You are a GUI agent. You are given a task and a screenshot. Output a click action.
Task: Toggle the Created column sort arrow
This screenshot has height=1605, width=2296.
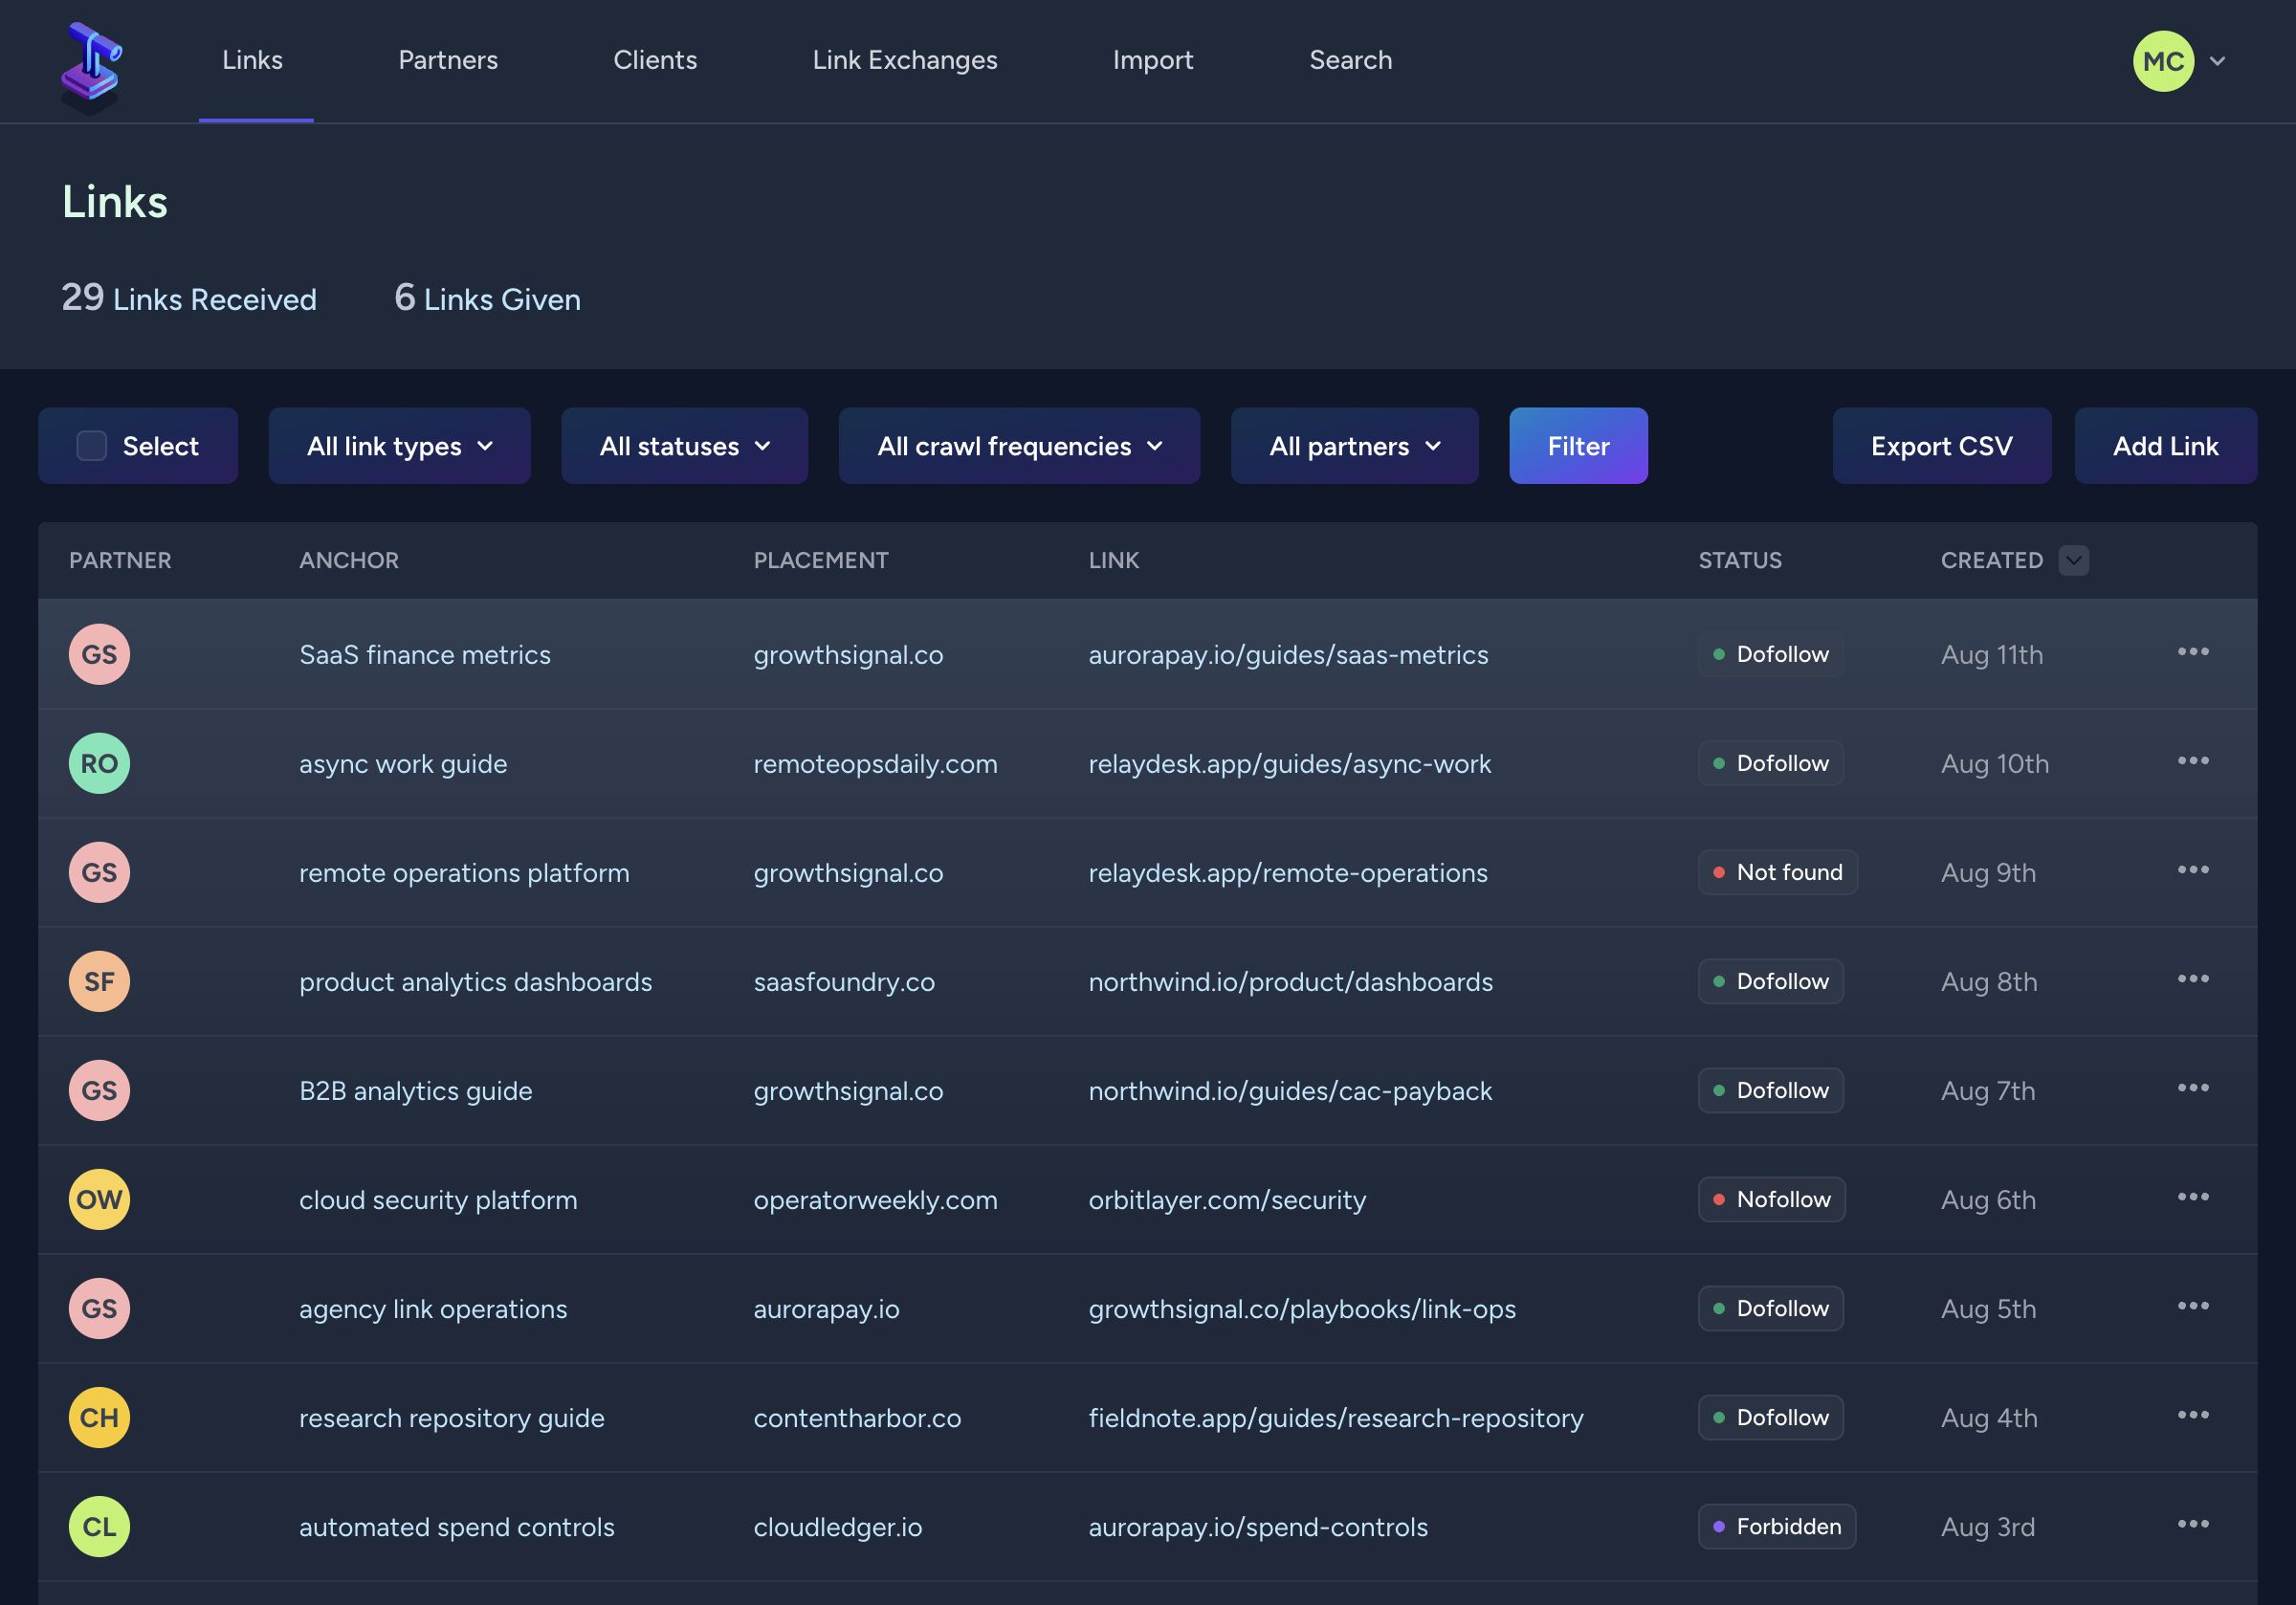2073,560
